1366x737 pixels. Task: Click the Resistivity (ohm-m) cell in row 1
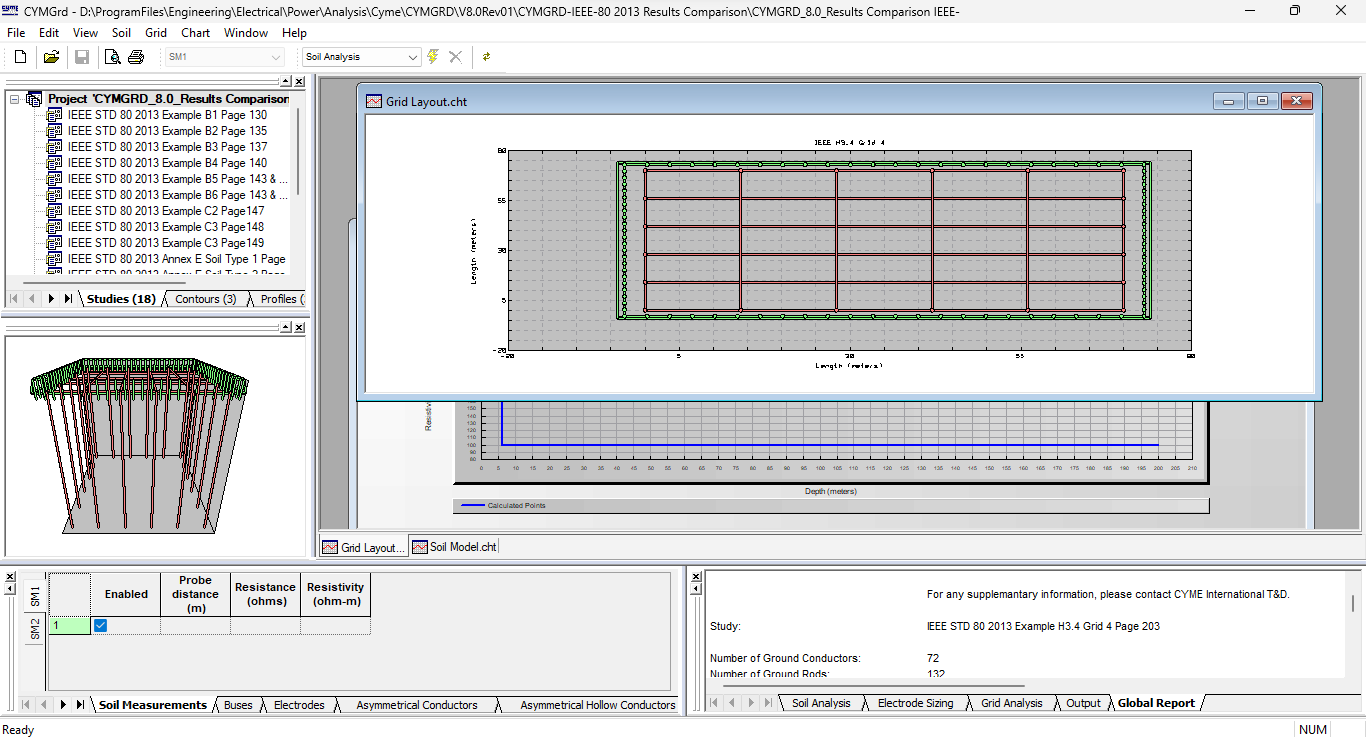335,626
